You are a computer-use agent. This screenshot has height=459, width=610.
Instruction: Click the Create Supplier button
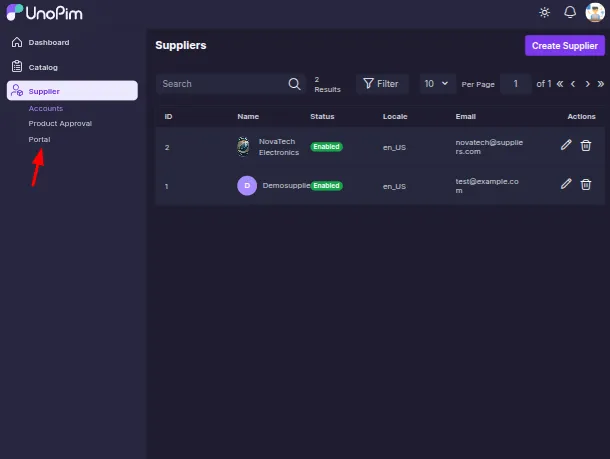pos(564,46)
